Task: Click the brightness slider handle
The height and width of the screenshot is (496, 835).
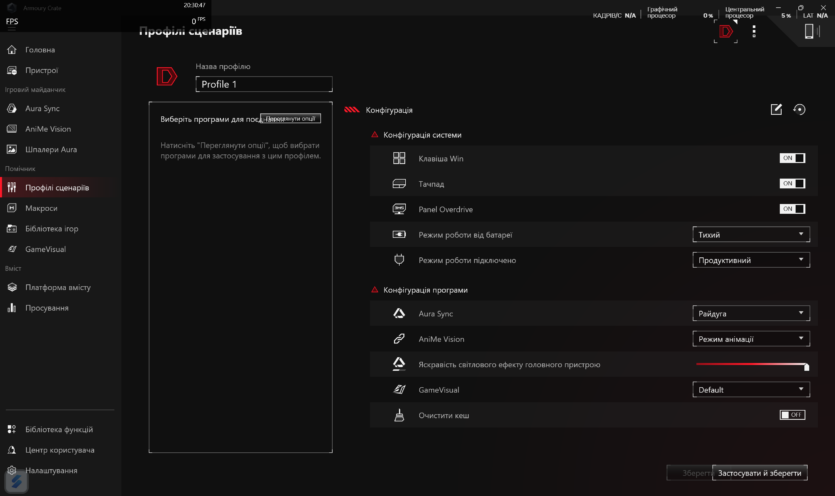Action: click(x=806, y=367)
